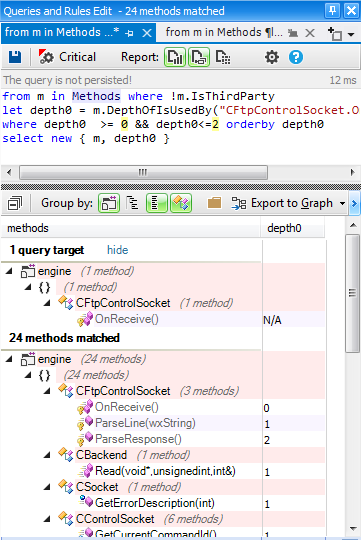This screenshot has width=361, height=540.
Task: Click Export to Graph button
Action: 282,203
